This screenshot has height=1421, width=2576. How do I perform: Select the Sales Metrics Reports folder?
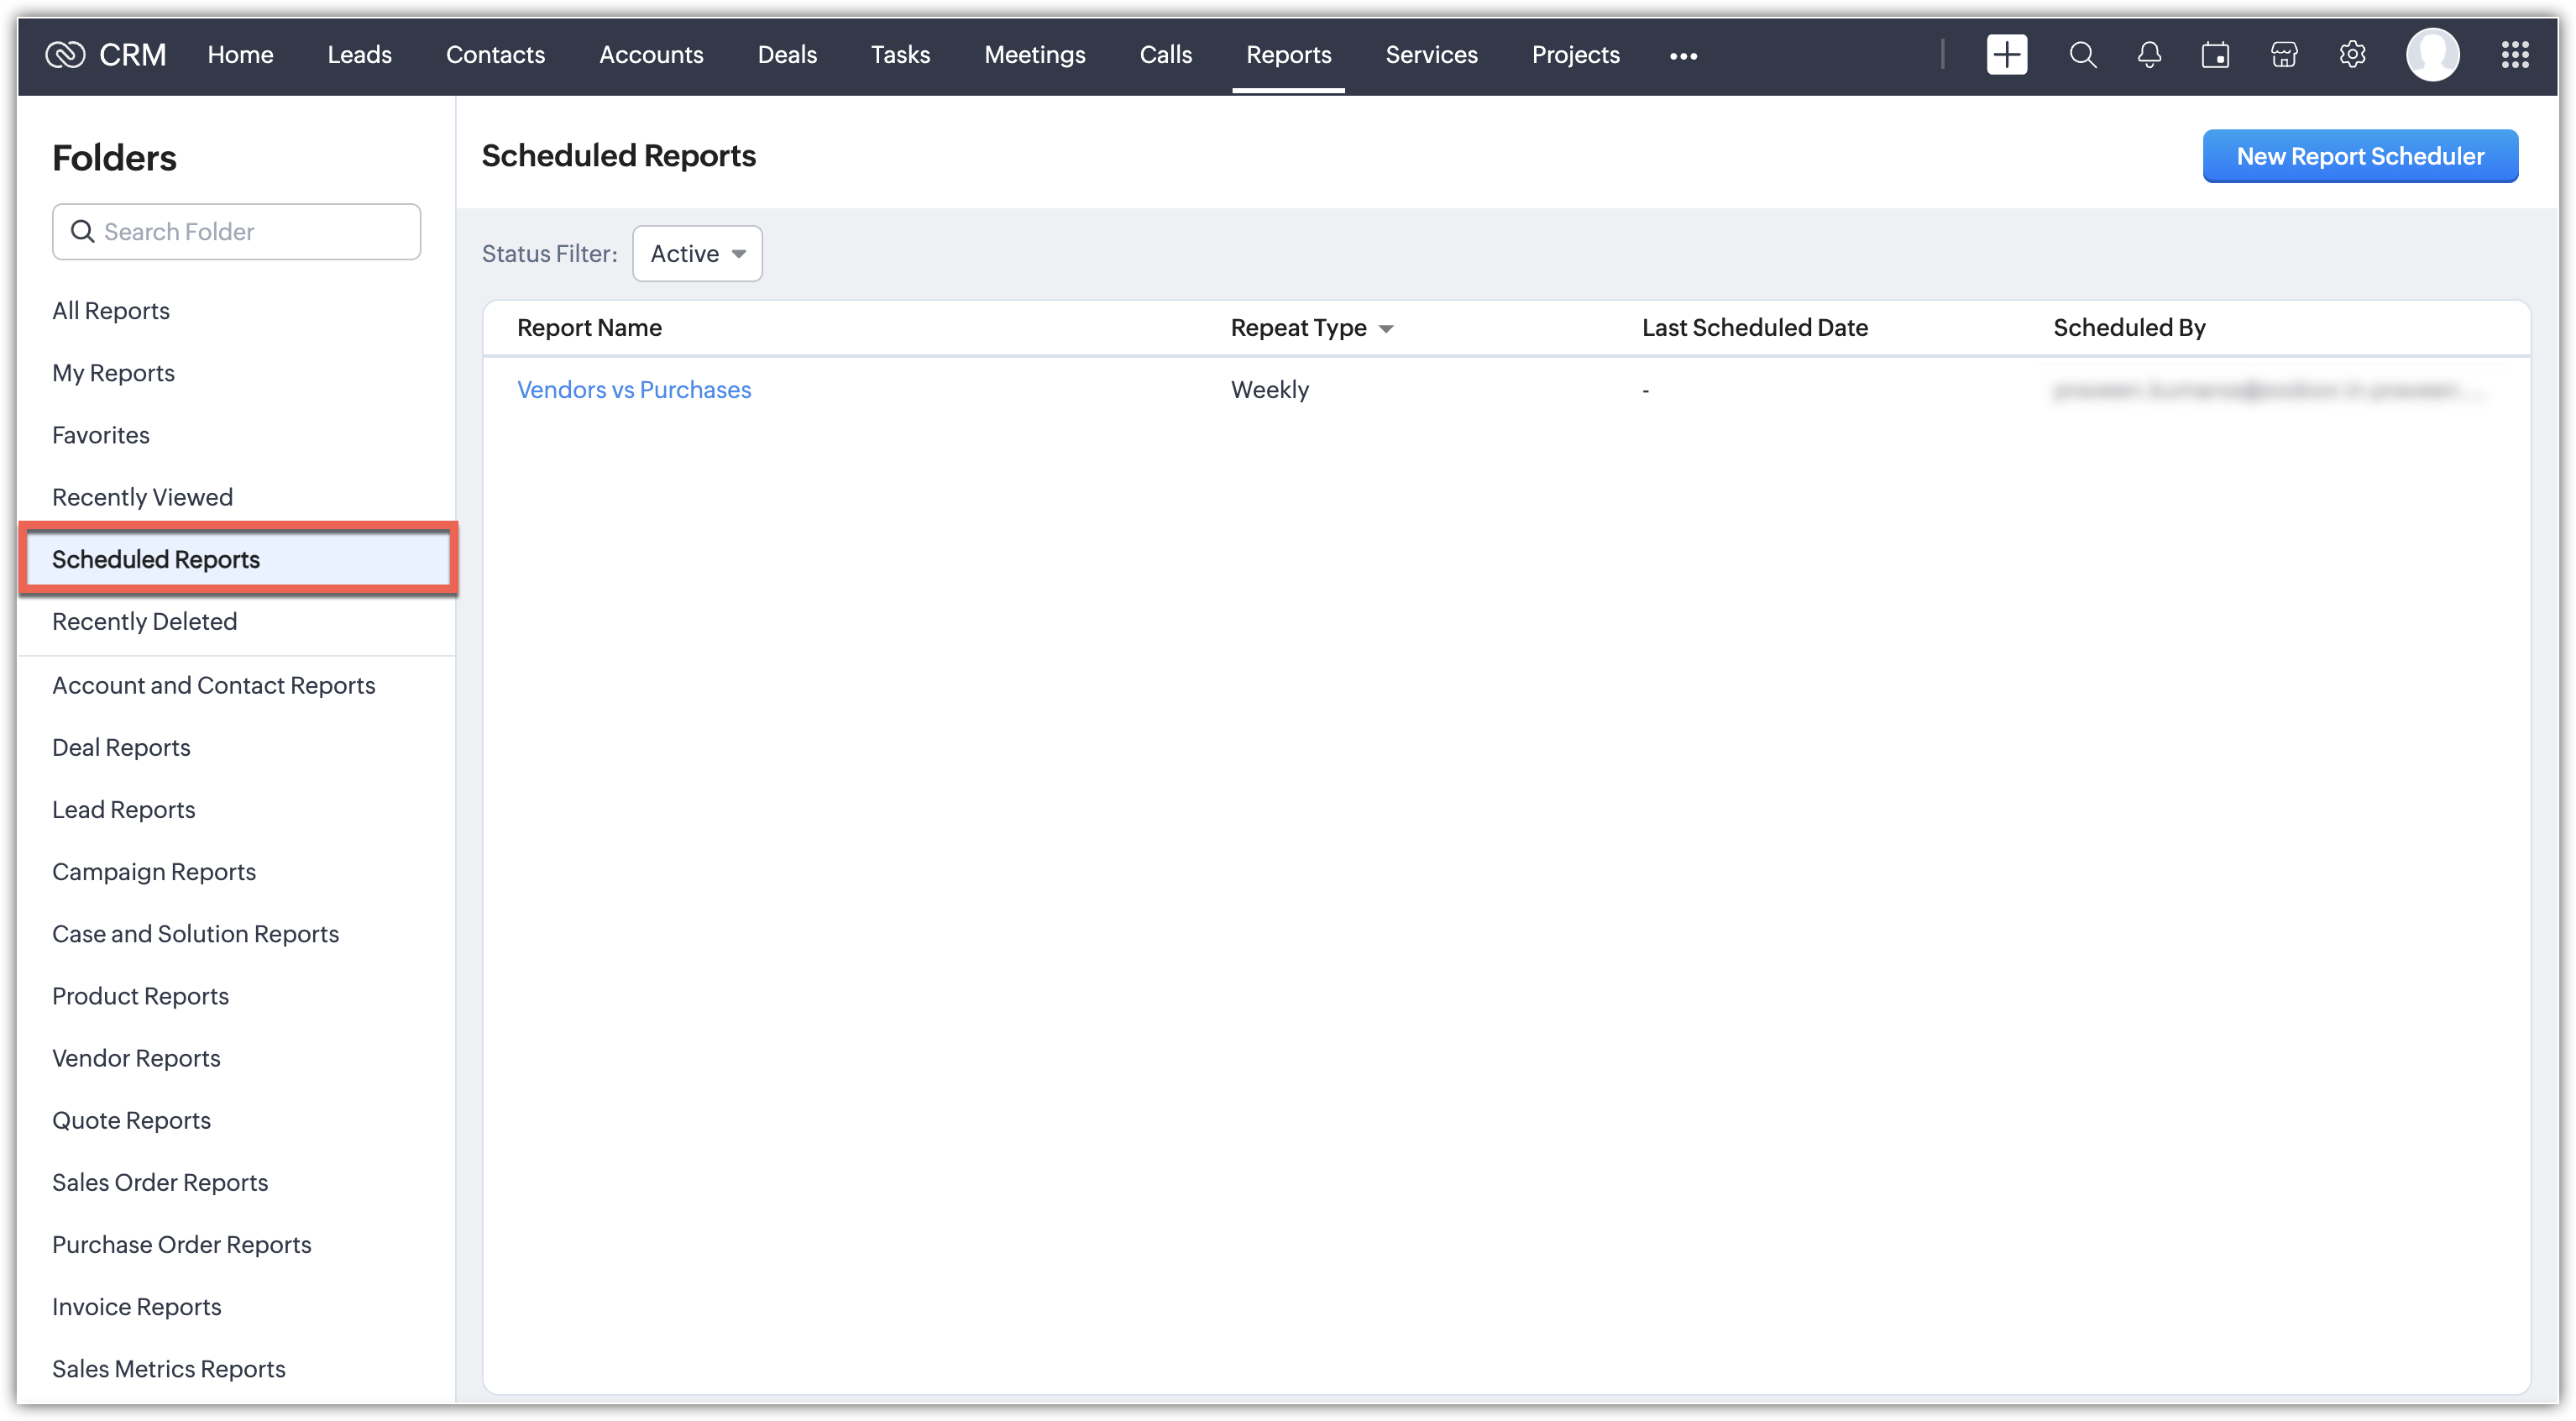pos(169,1368)
